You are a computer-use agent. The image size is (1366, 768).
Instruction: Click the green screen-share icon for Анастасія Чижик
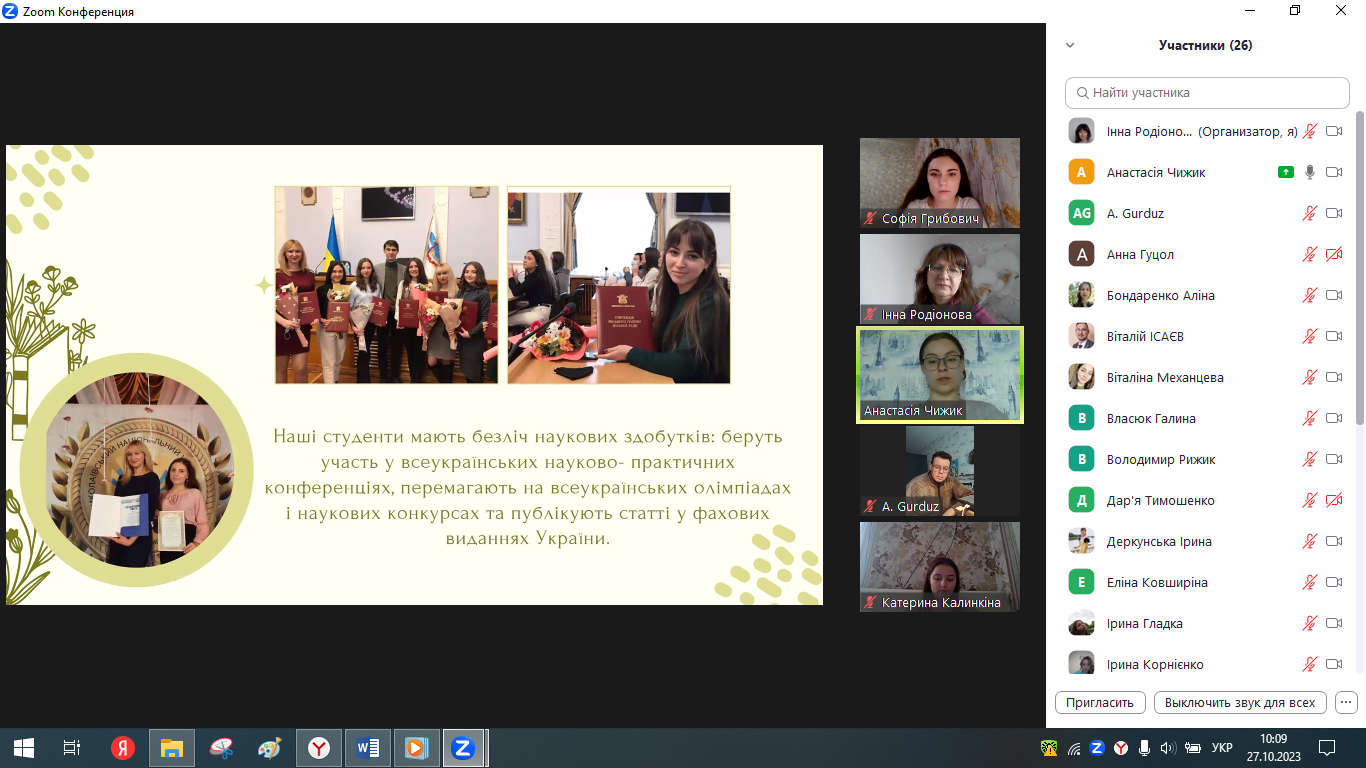(1286, 172)
